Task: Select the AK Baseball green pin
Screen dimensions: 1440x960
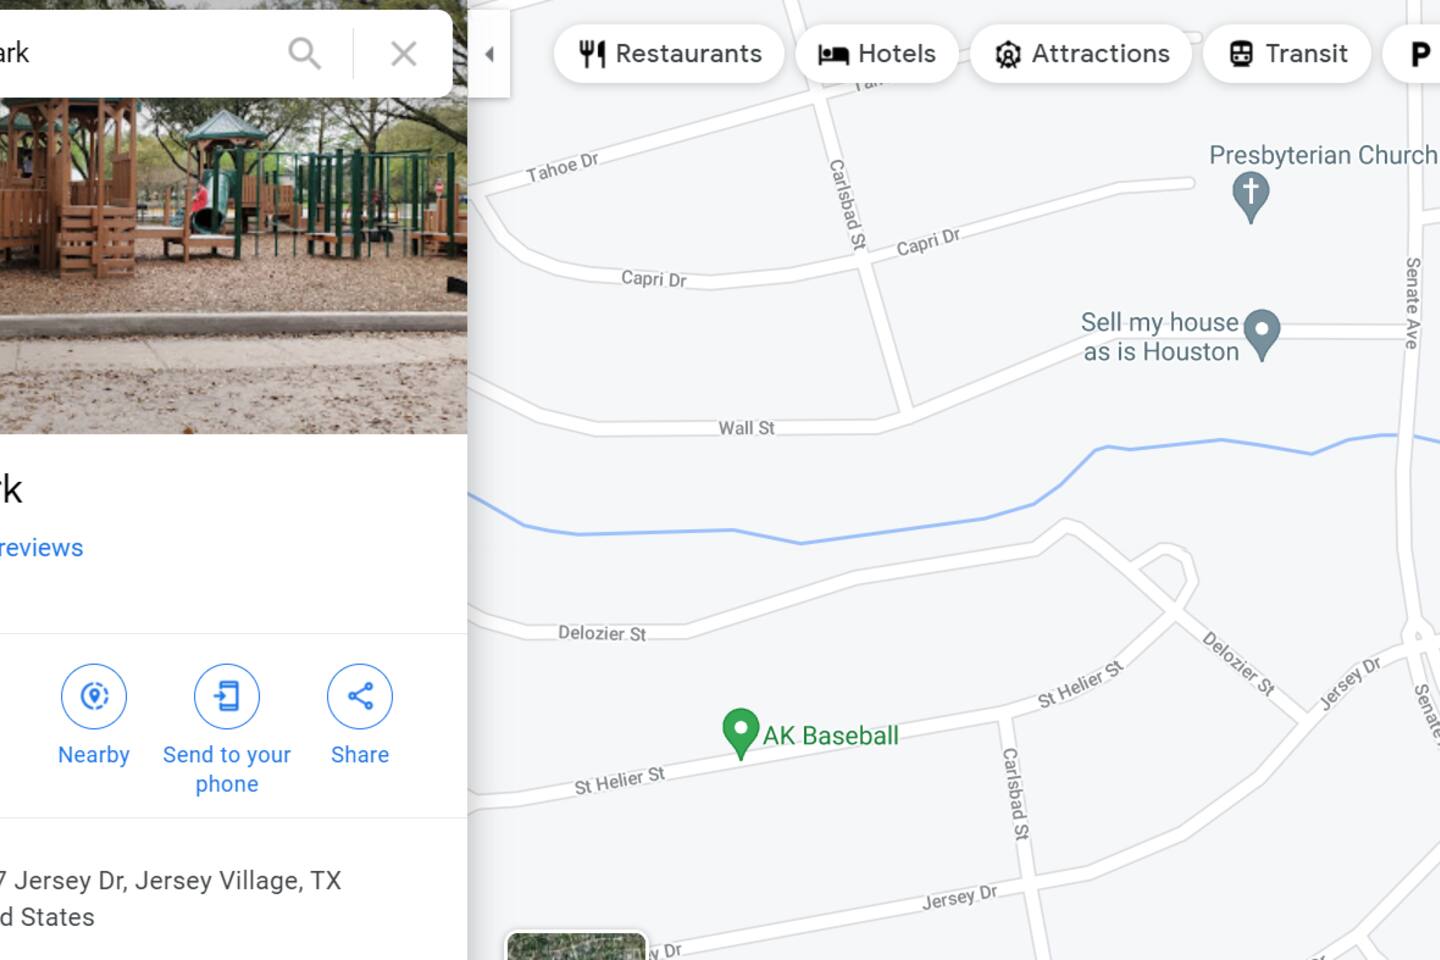Action: 740,733
